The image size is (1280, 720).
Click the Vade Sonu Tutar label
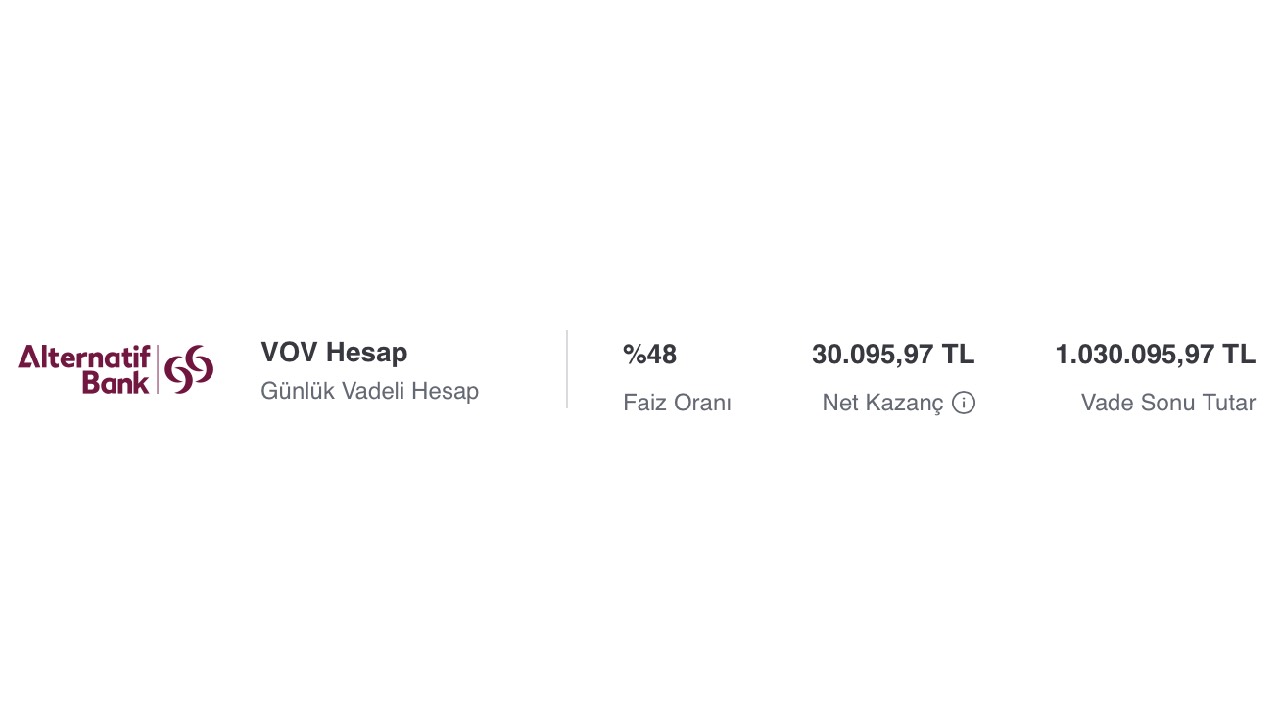click(x=1168, y=403)
